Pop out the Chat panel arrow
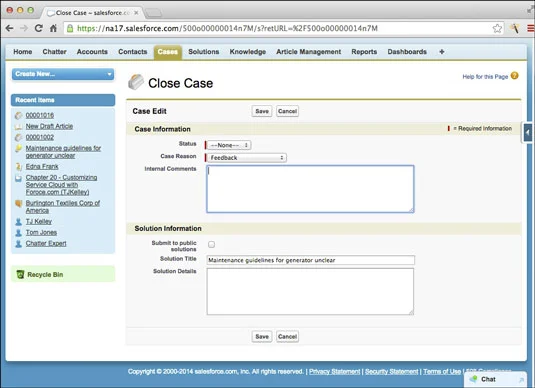The width and height of the screenshot is (535, 388). 521,379
